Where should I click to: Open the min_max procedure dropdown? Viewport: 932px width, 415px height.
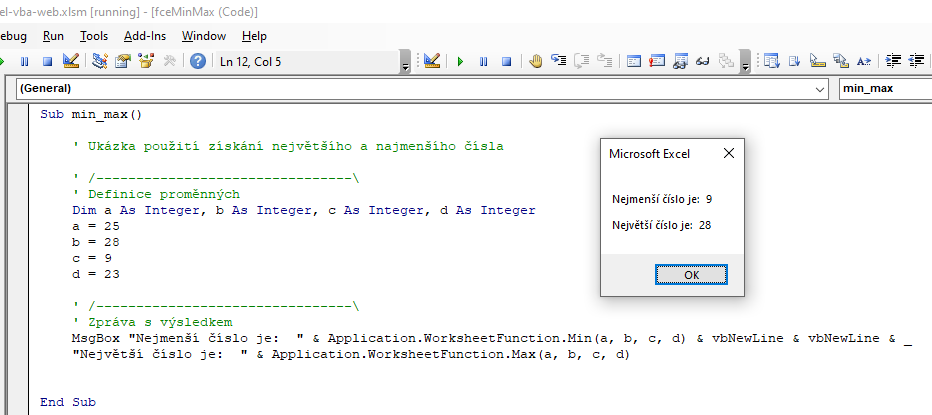click(x=885, y=89)
